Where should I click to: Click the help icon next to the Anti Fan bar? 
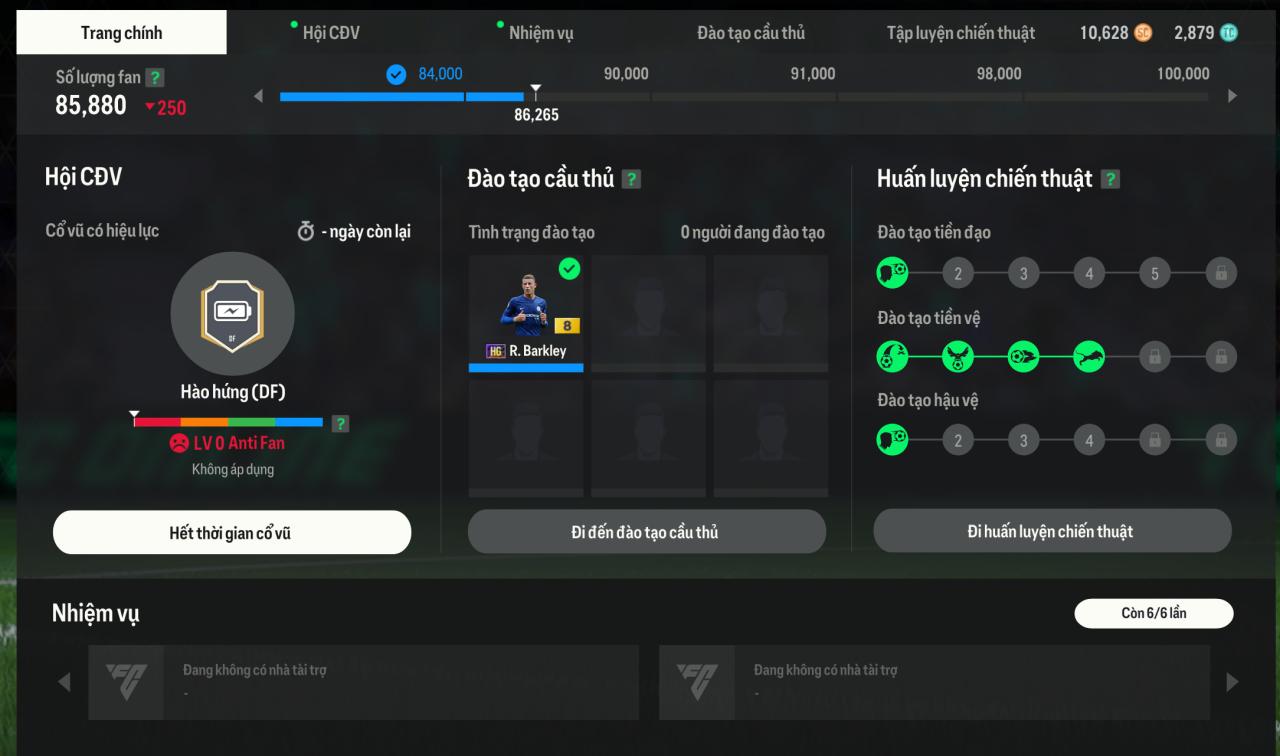point(340,423)
